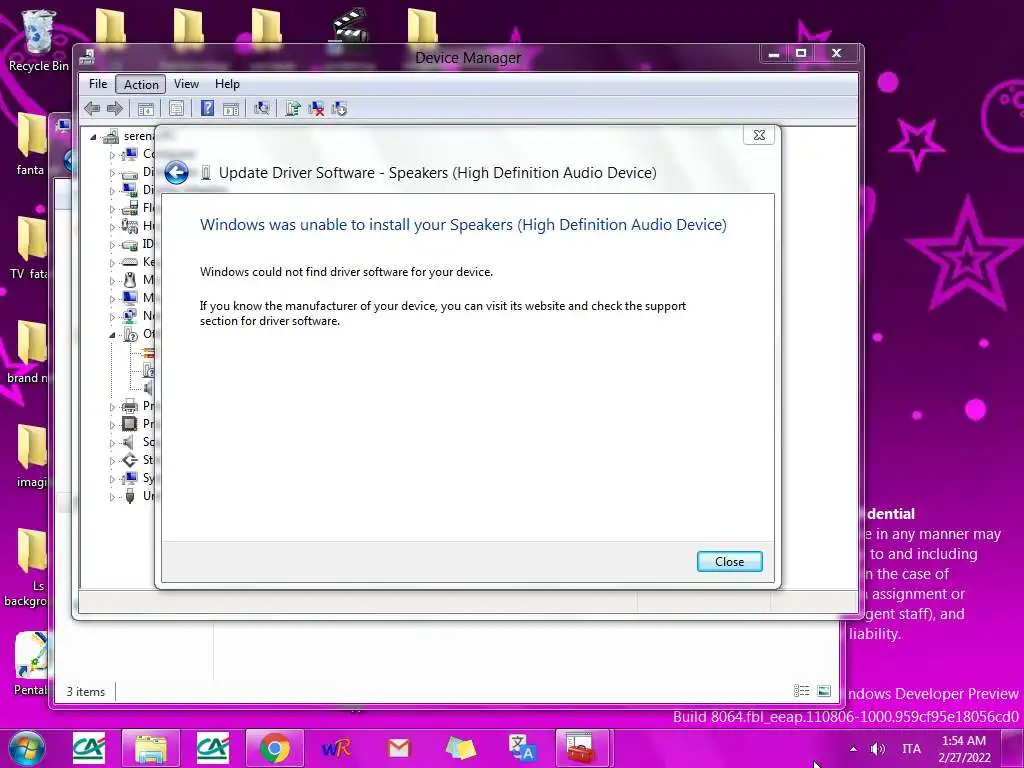Select the mouse device icon in the tree
Image resolution: width=1024 pixels, height=768 pixels.
[130, 280]
